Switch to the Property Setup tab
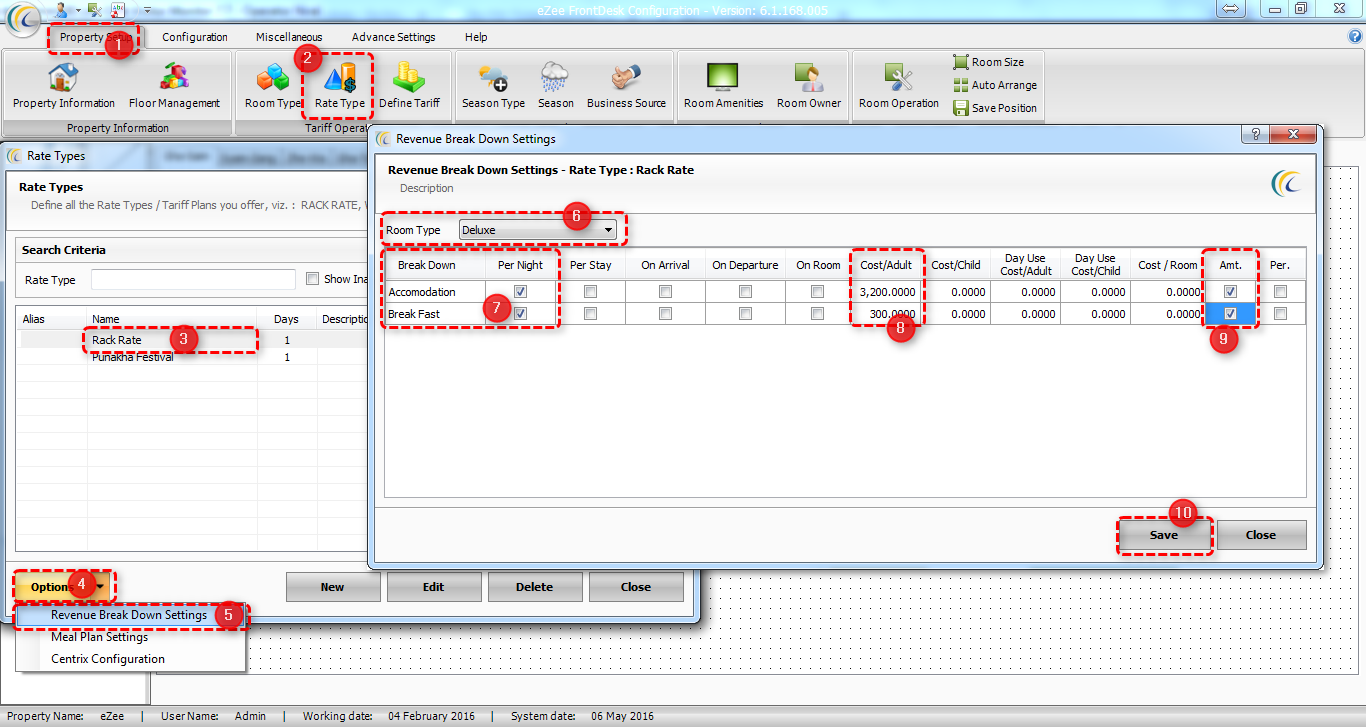 pos(96,37)
